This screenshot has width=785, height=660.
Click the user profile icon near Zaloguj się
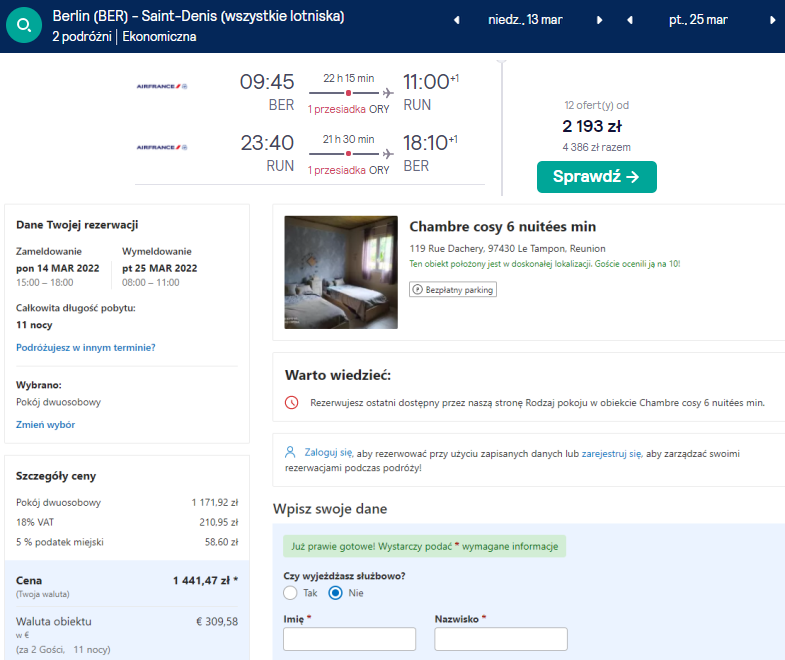tap(290, 452)
